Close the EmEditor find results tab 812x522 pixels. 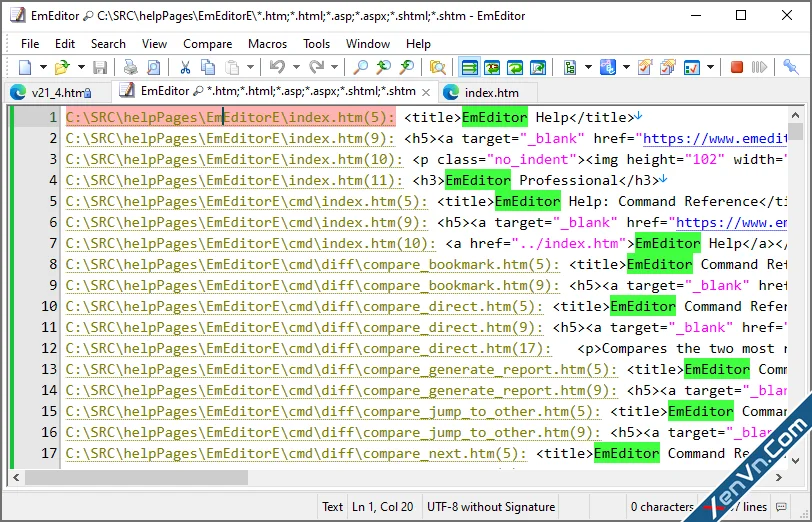[x=426, y=92]
